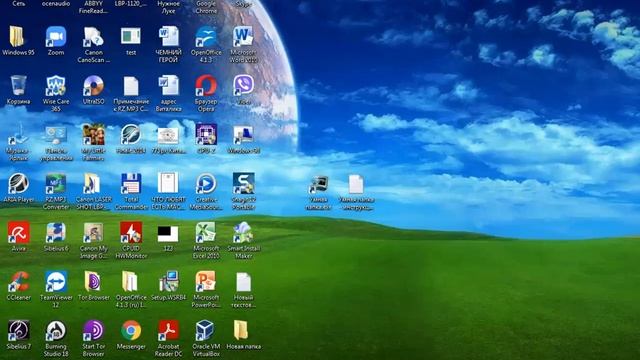Viewport: 640px width, 360px height.
Task: Click the 'Нужное Луке' icon label
Action: [169, 7]
